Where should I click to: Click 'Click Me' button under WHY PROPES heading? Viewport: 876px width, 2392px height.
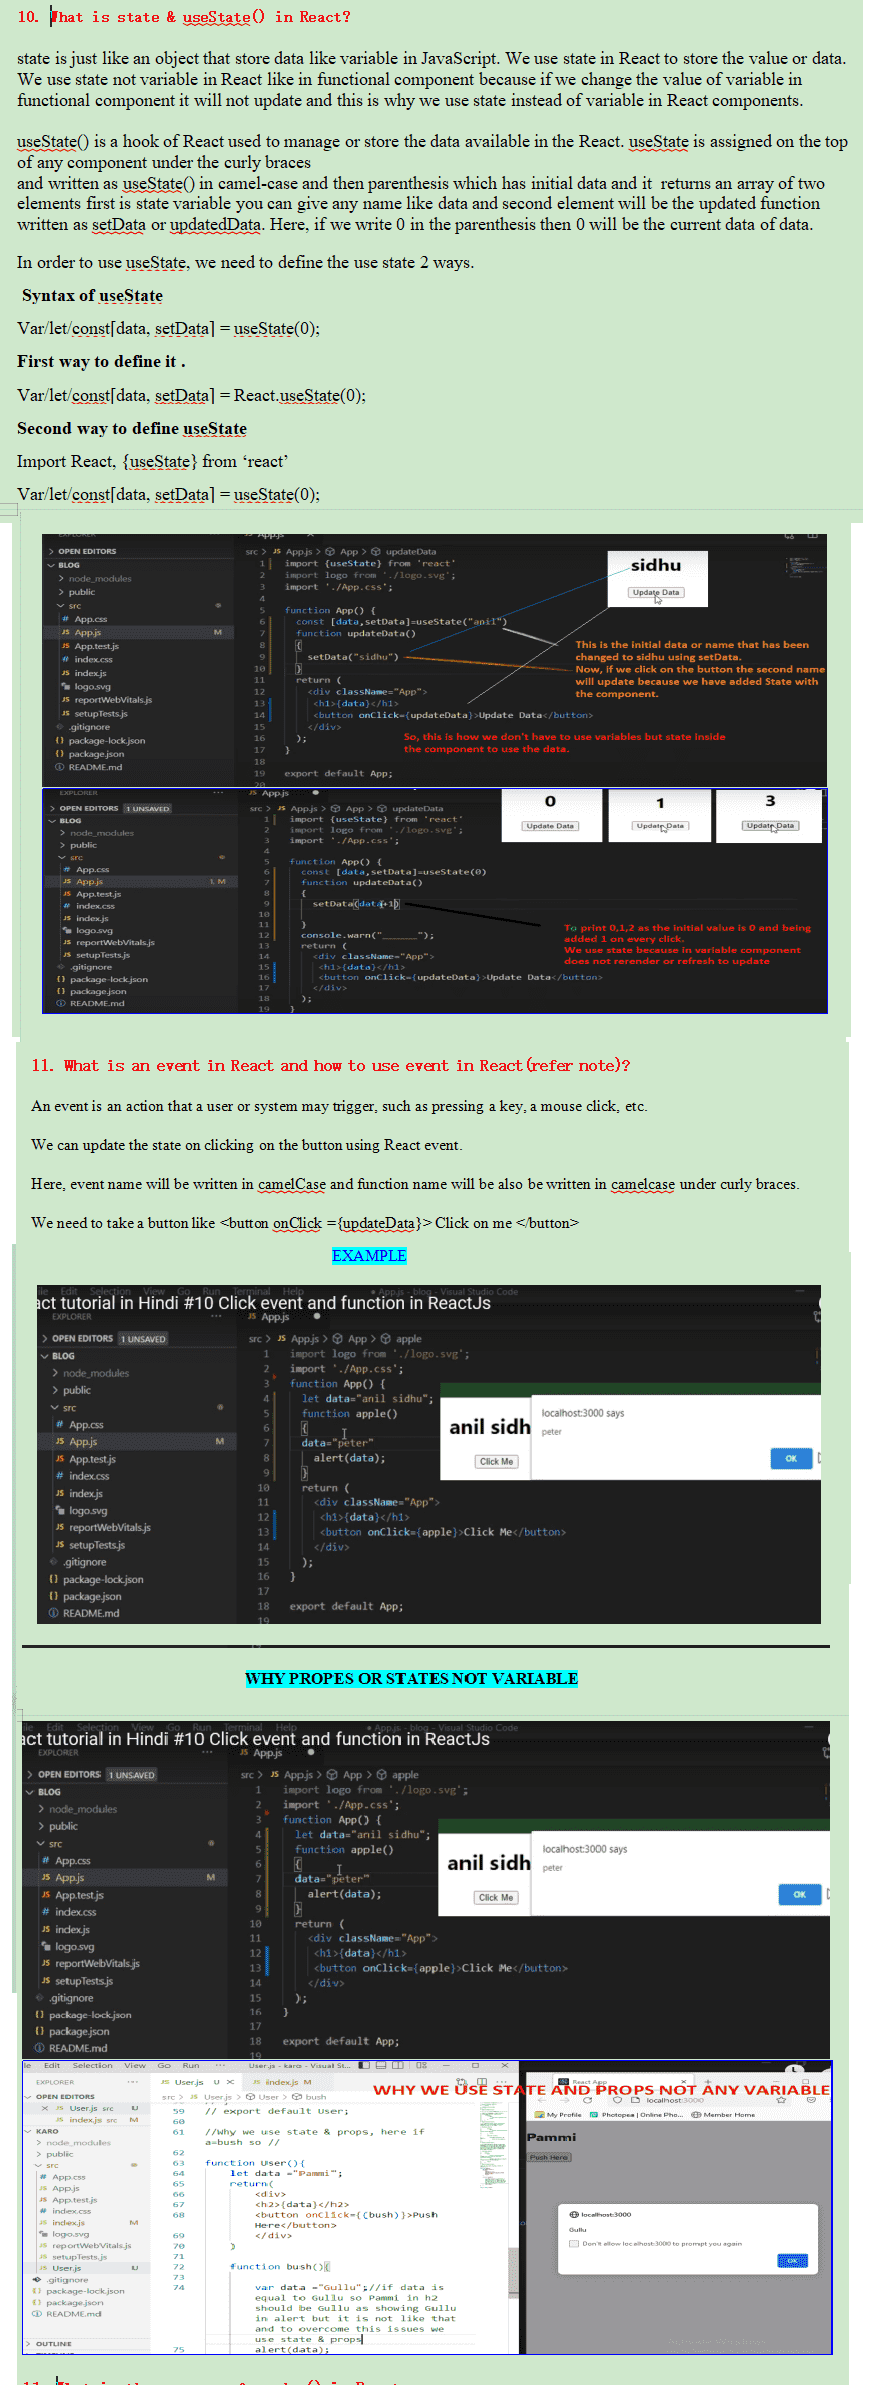(x=495, y=1897)
